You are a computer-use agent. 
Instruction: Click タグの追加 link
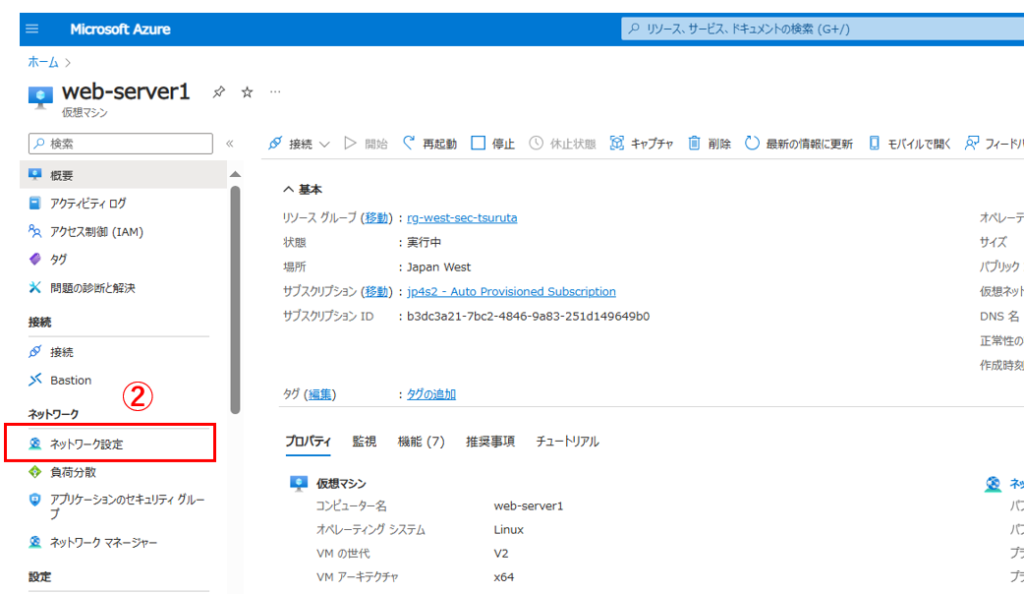point(431,394)
